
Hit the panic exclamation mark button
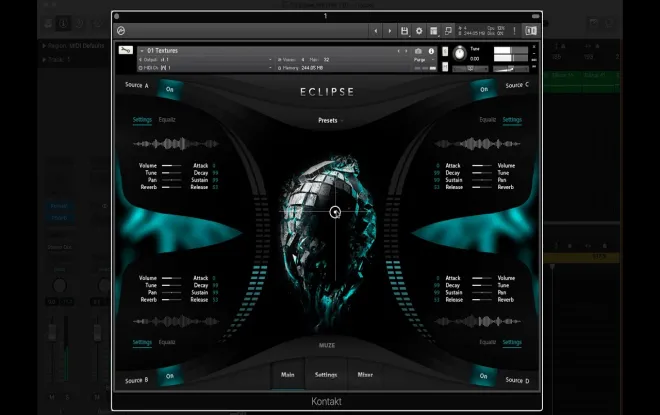click(x=514, y=31)
